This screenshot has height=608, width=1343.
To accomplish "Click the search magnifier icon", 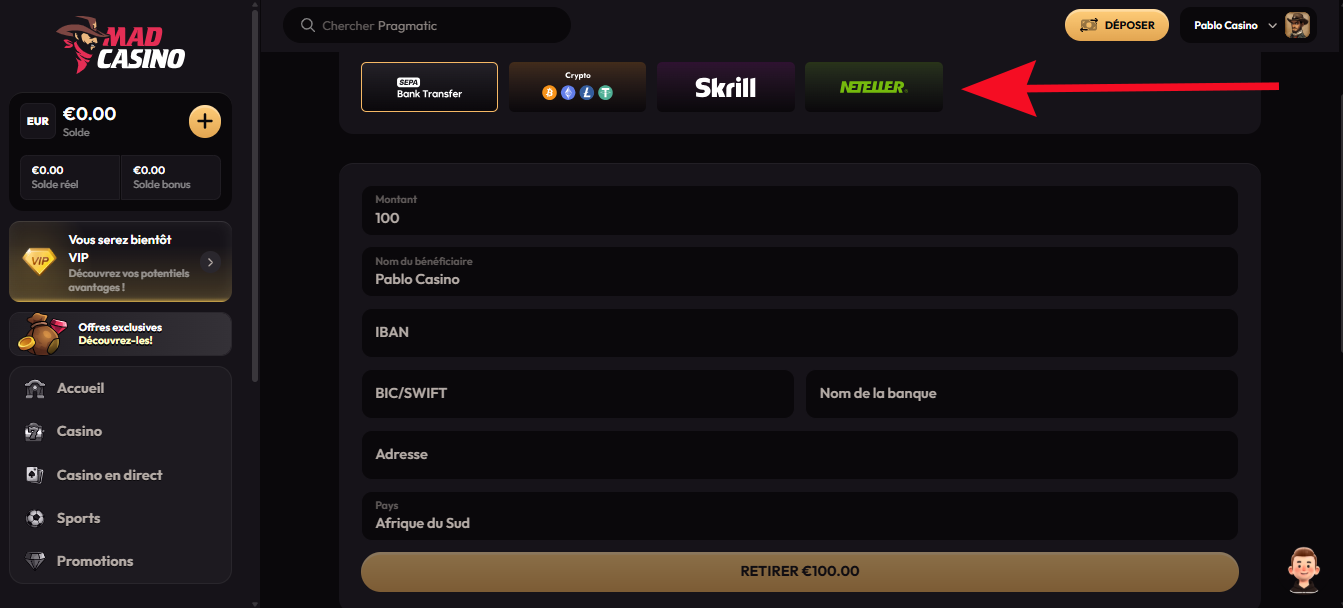I will [307, 25].
